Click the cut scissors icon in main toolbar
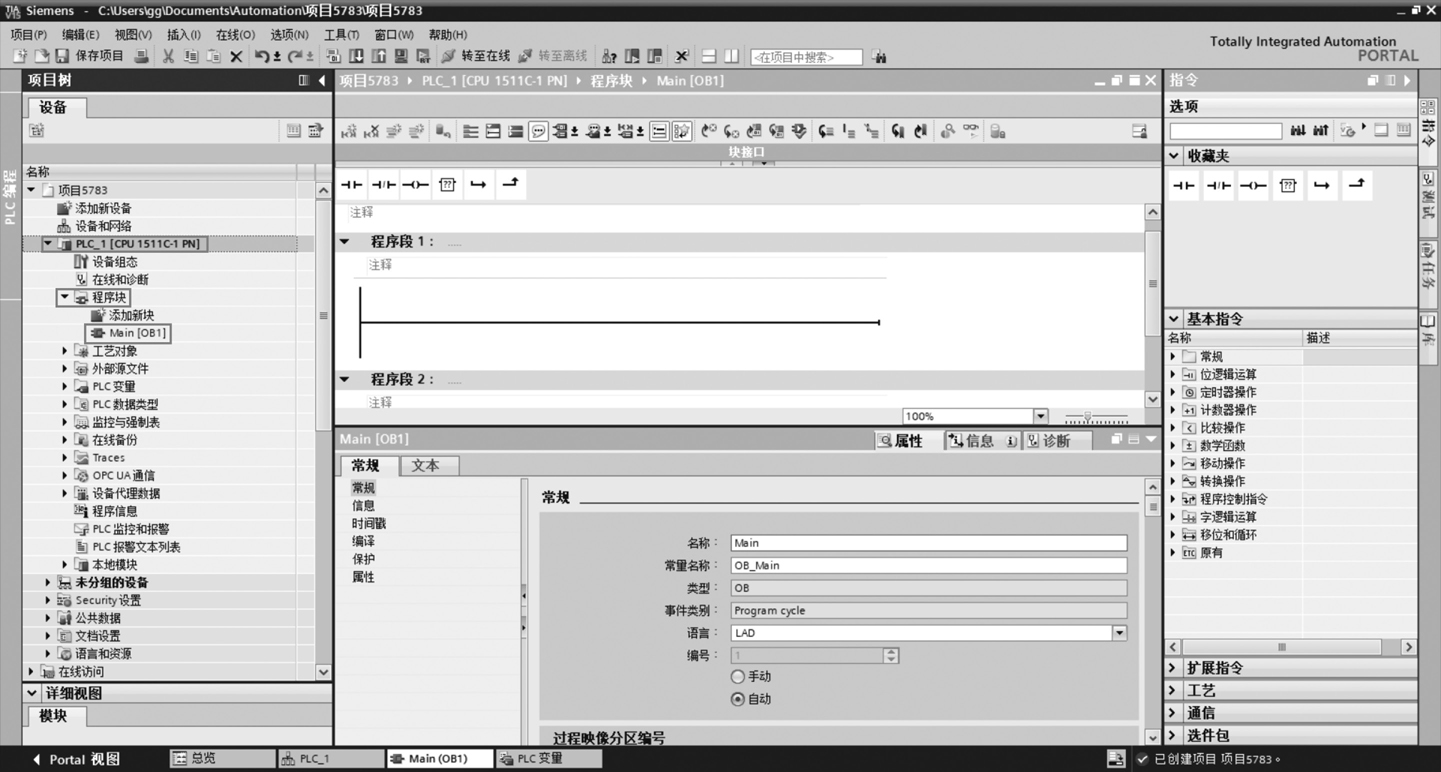 [x=168, y=57]
